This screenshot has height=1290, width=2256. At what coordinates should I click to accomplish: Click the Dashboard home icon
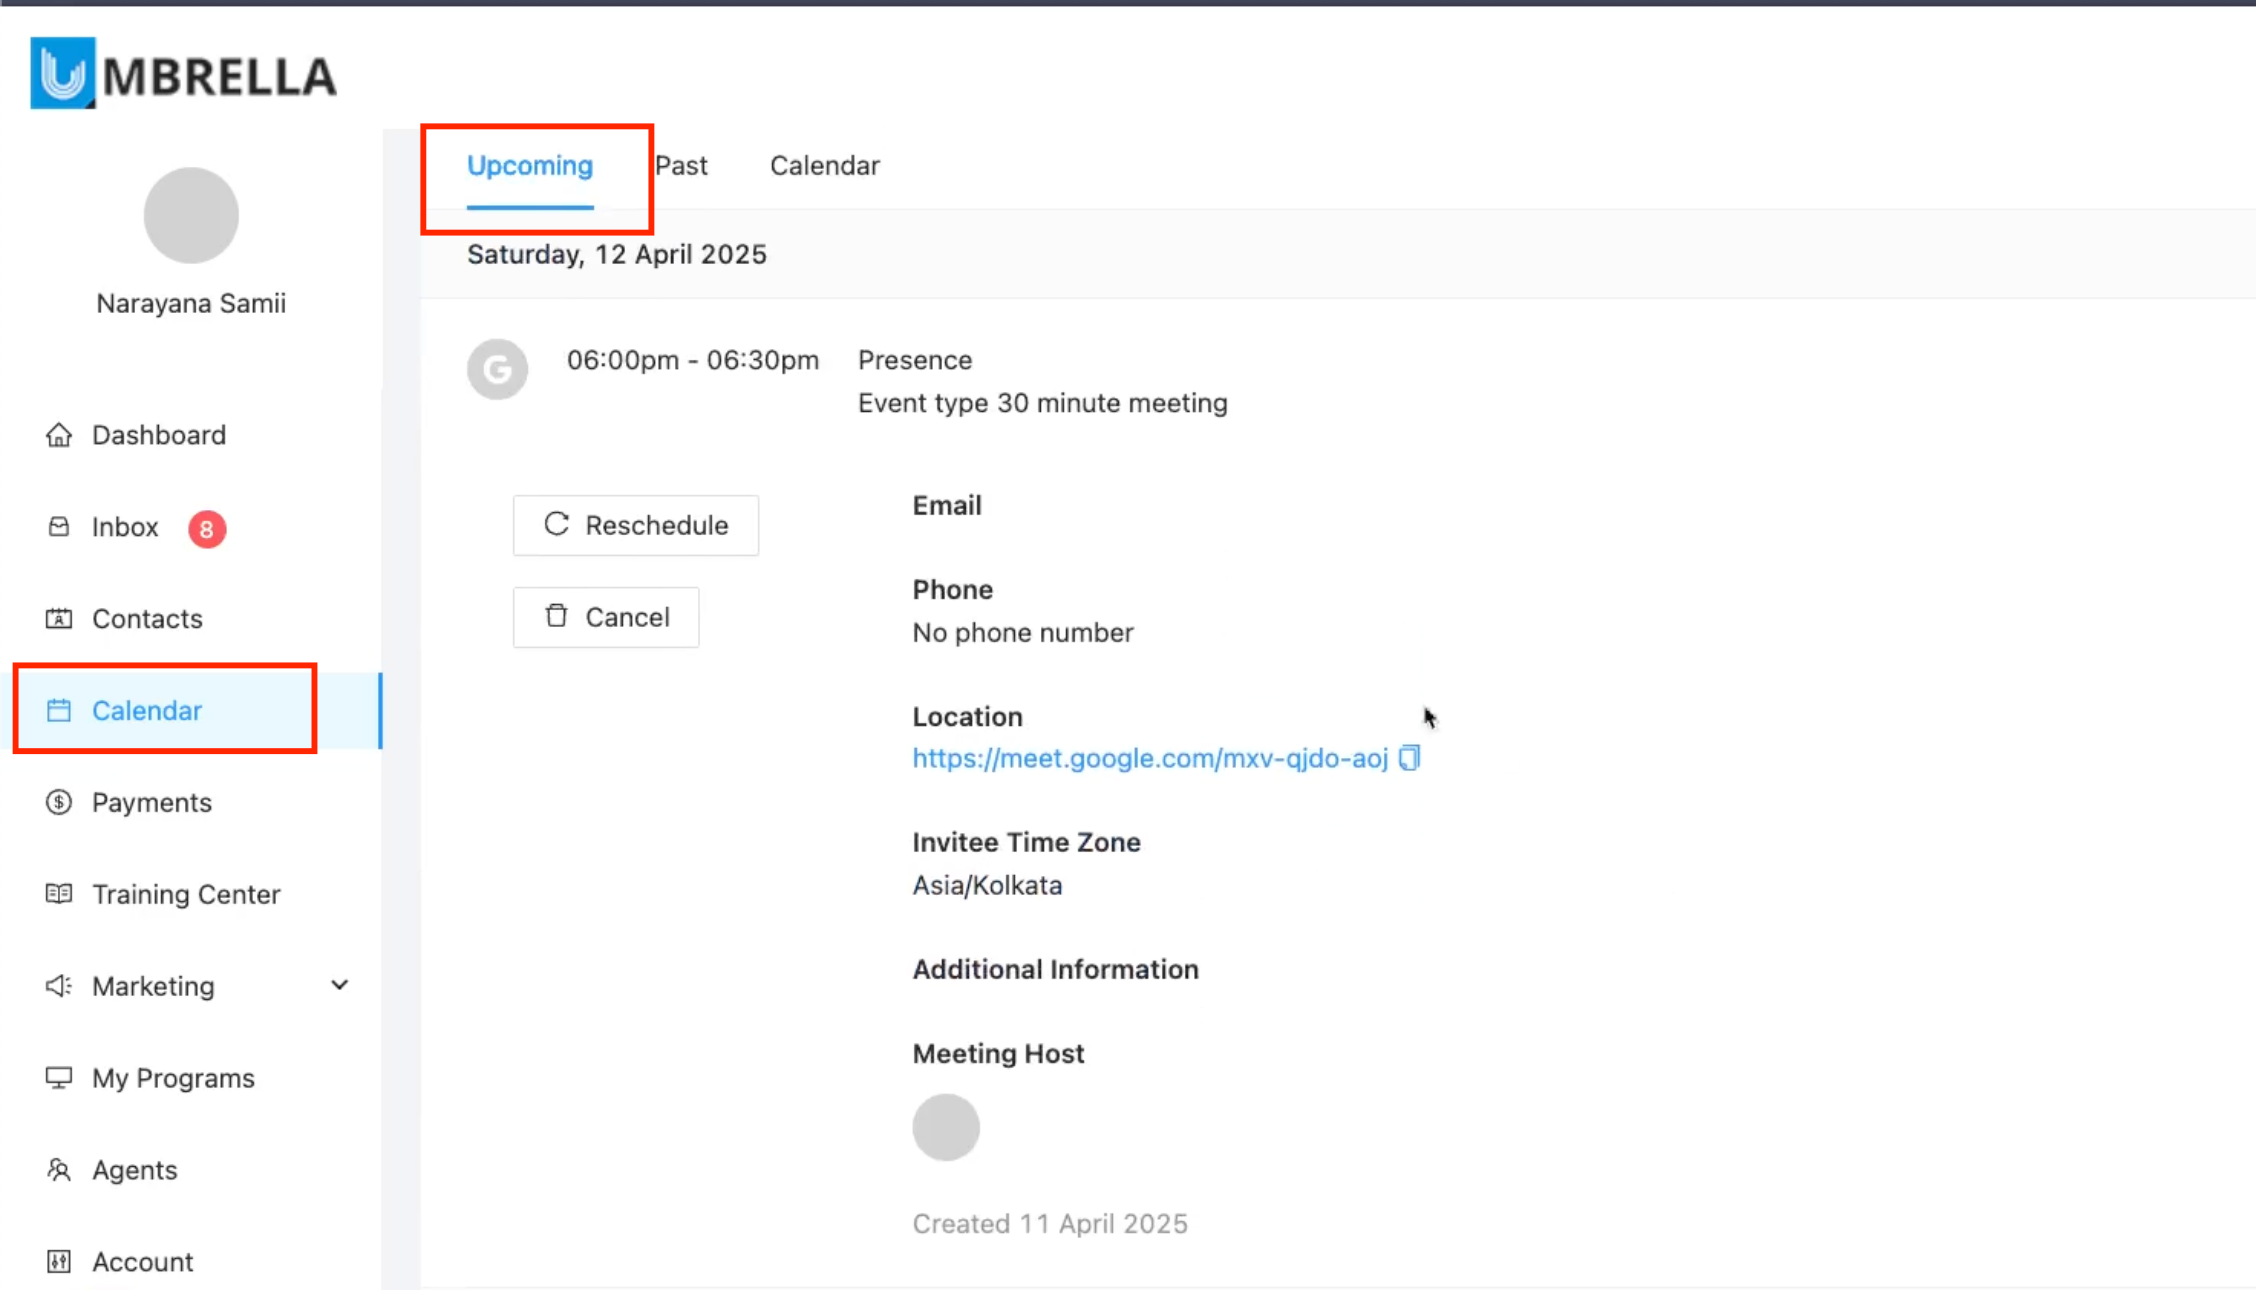[x=59, y=435]
